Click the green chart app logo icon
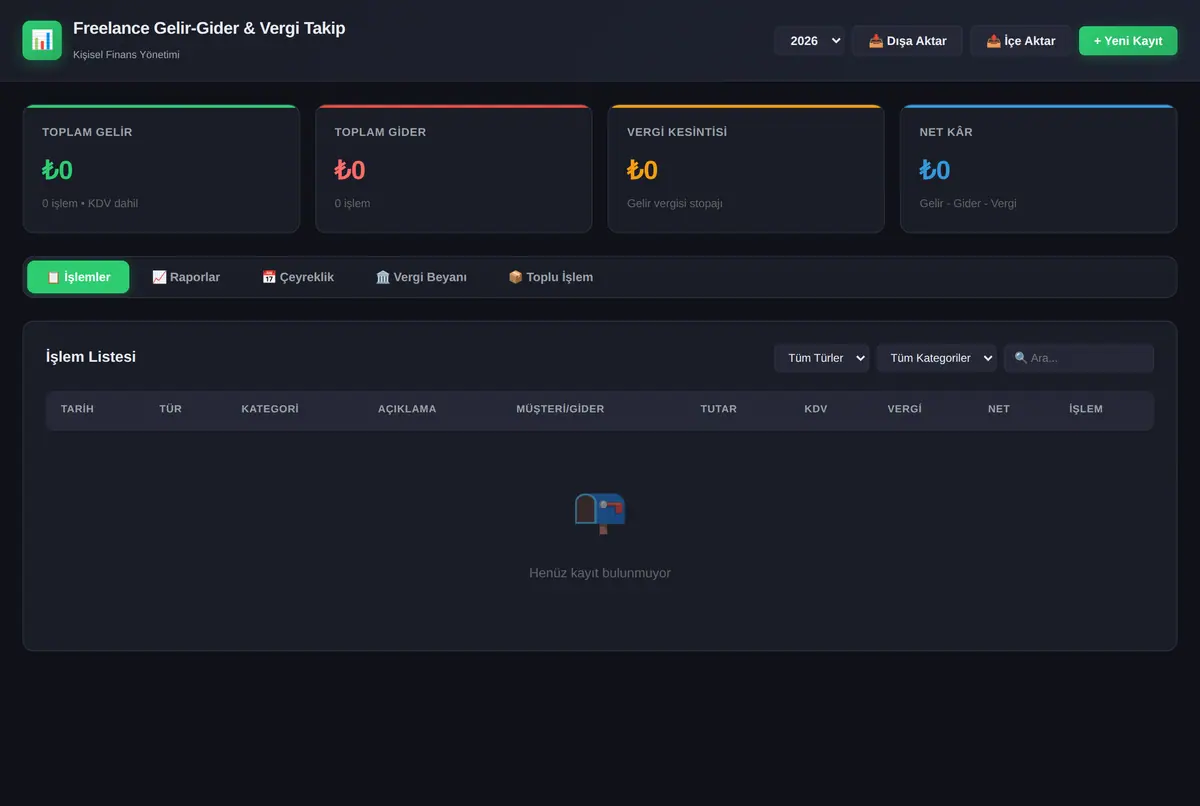 pos(42,40)
